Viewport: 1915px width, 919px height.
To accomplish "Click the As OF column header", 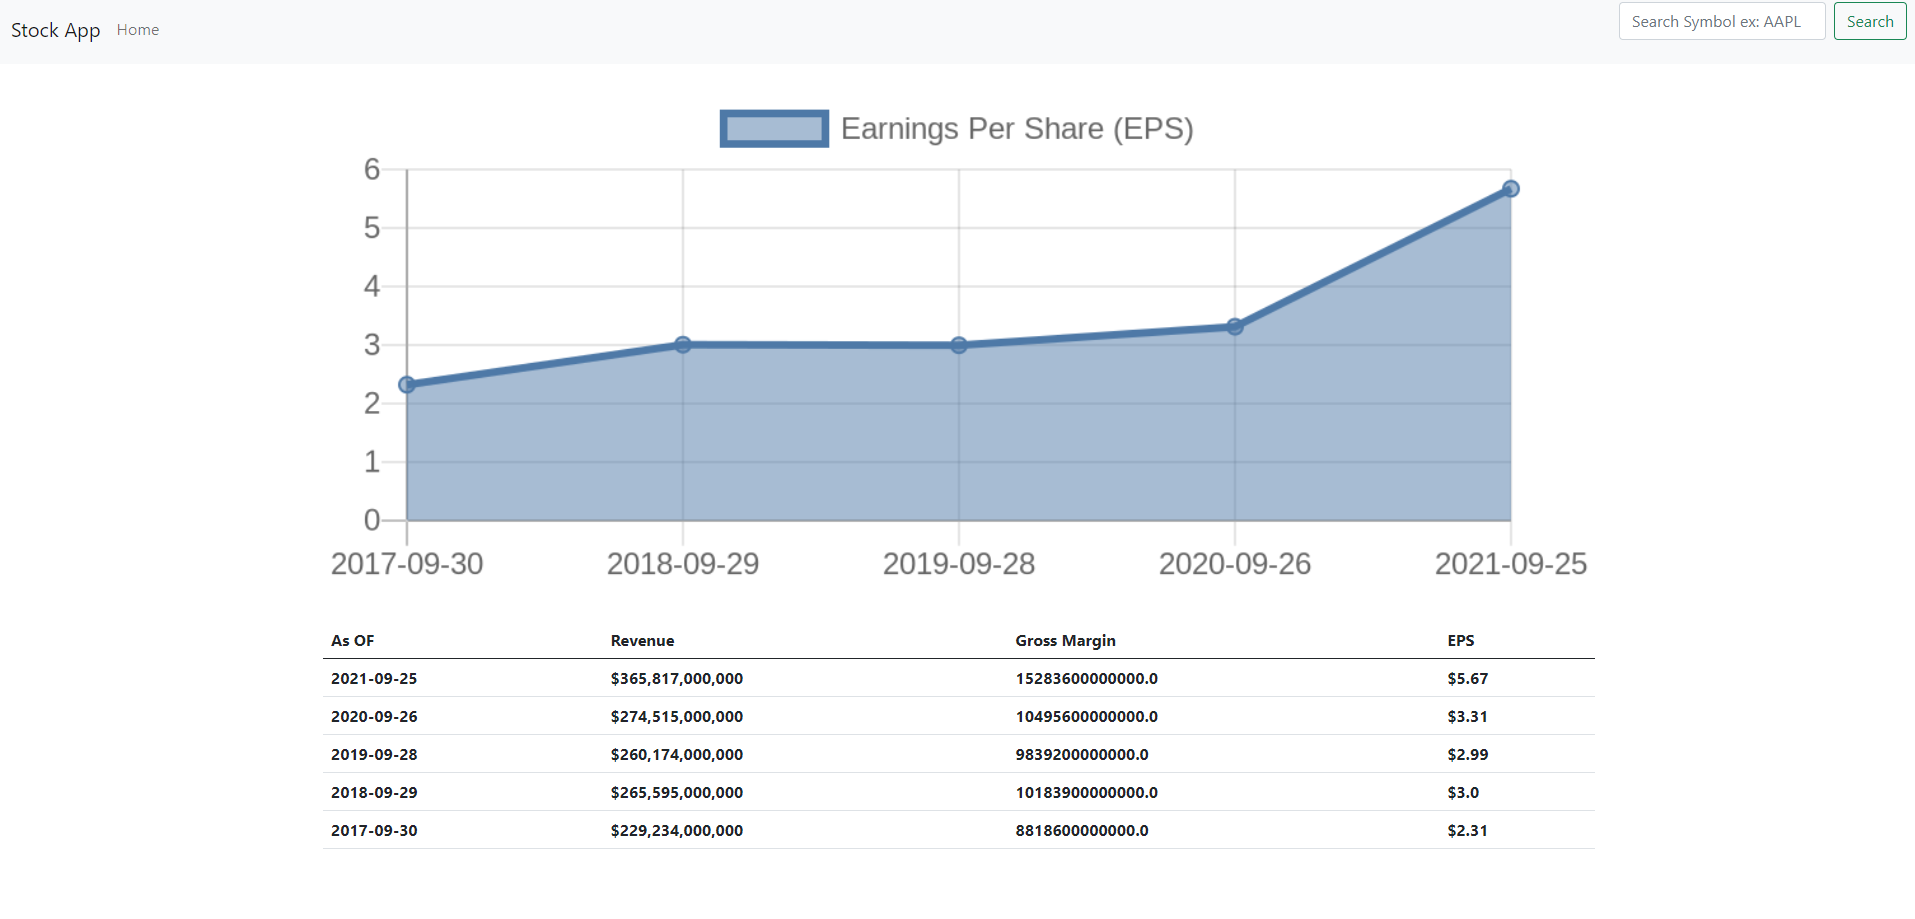I will pos(353,641).
